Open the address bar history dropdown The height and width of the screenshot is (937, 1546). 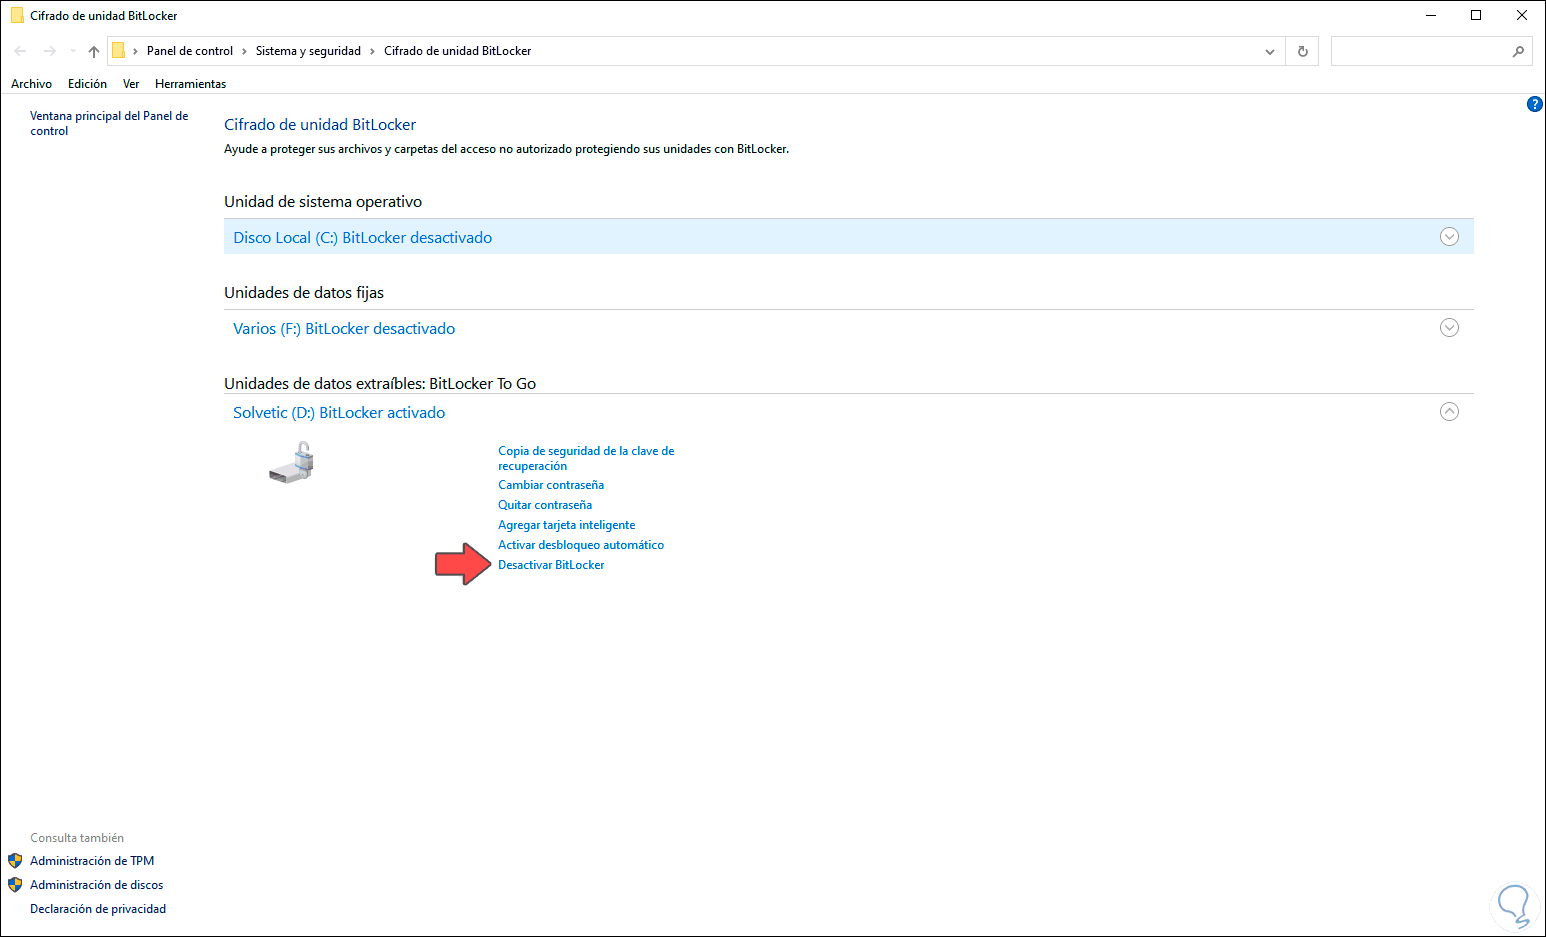click(x=1270, y=51)
